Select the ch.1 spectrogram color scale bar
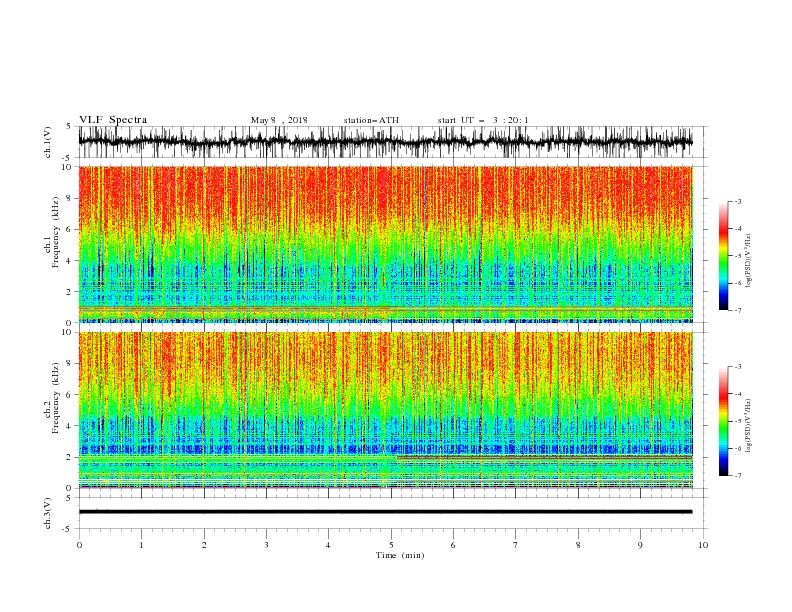The image size is (792, 612). click(x=723, y=256)
